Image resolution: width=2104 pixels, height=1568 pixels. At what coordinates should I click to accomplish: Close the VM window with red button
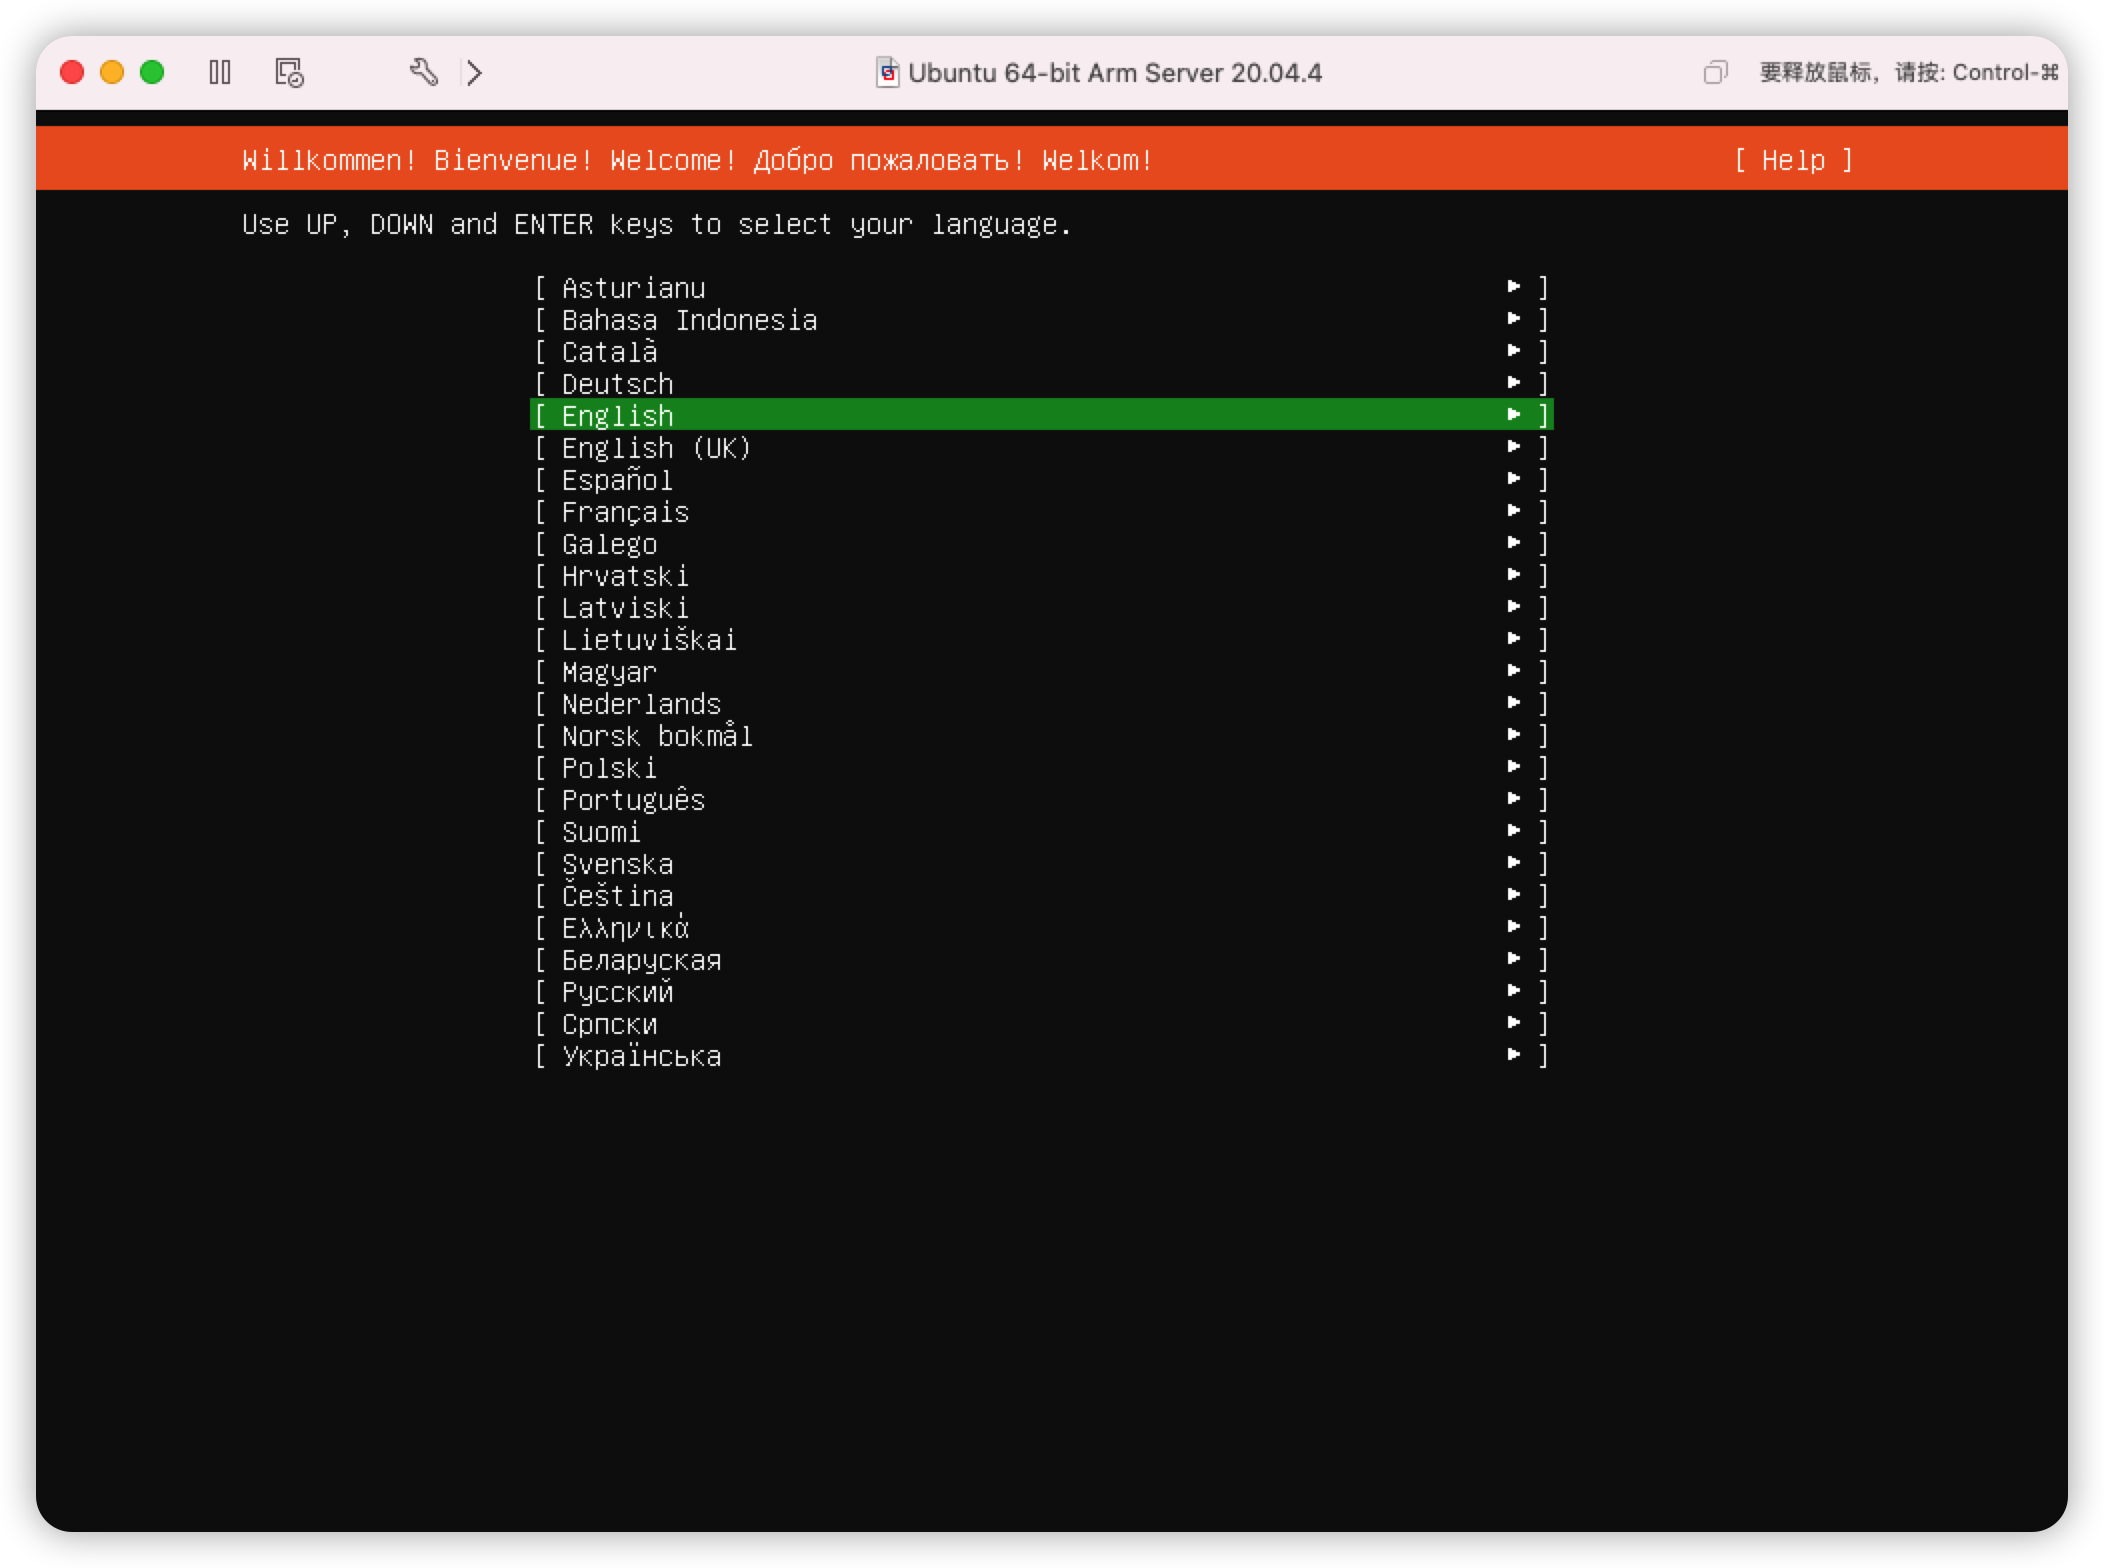pyautogui.click(x=72, y=72)
